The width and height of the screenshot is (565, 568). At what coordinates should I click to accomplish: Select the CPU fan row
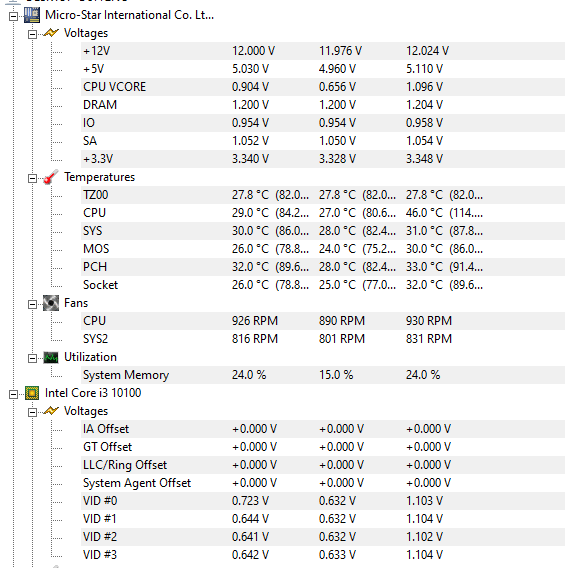point(323,321)
